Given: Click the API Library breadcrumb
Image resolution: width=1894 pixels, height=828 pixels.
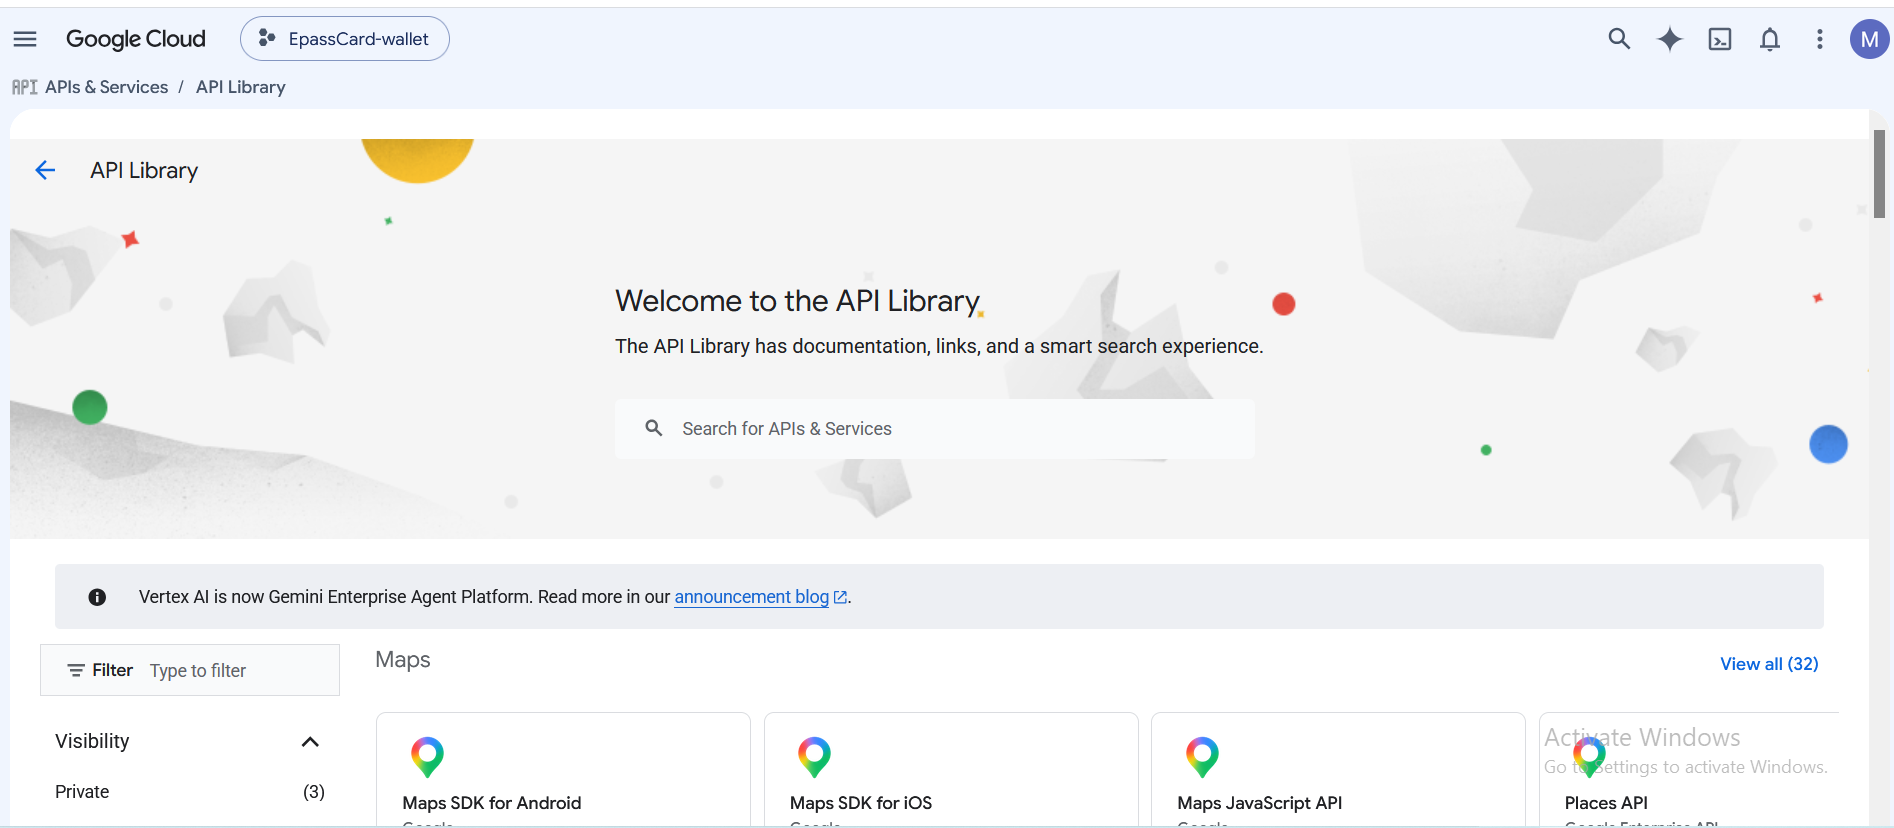Looking at the screenshot, I should [x=241, y=87].
